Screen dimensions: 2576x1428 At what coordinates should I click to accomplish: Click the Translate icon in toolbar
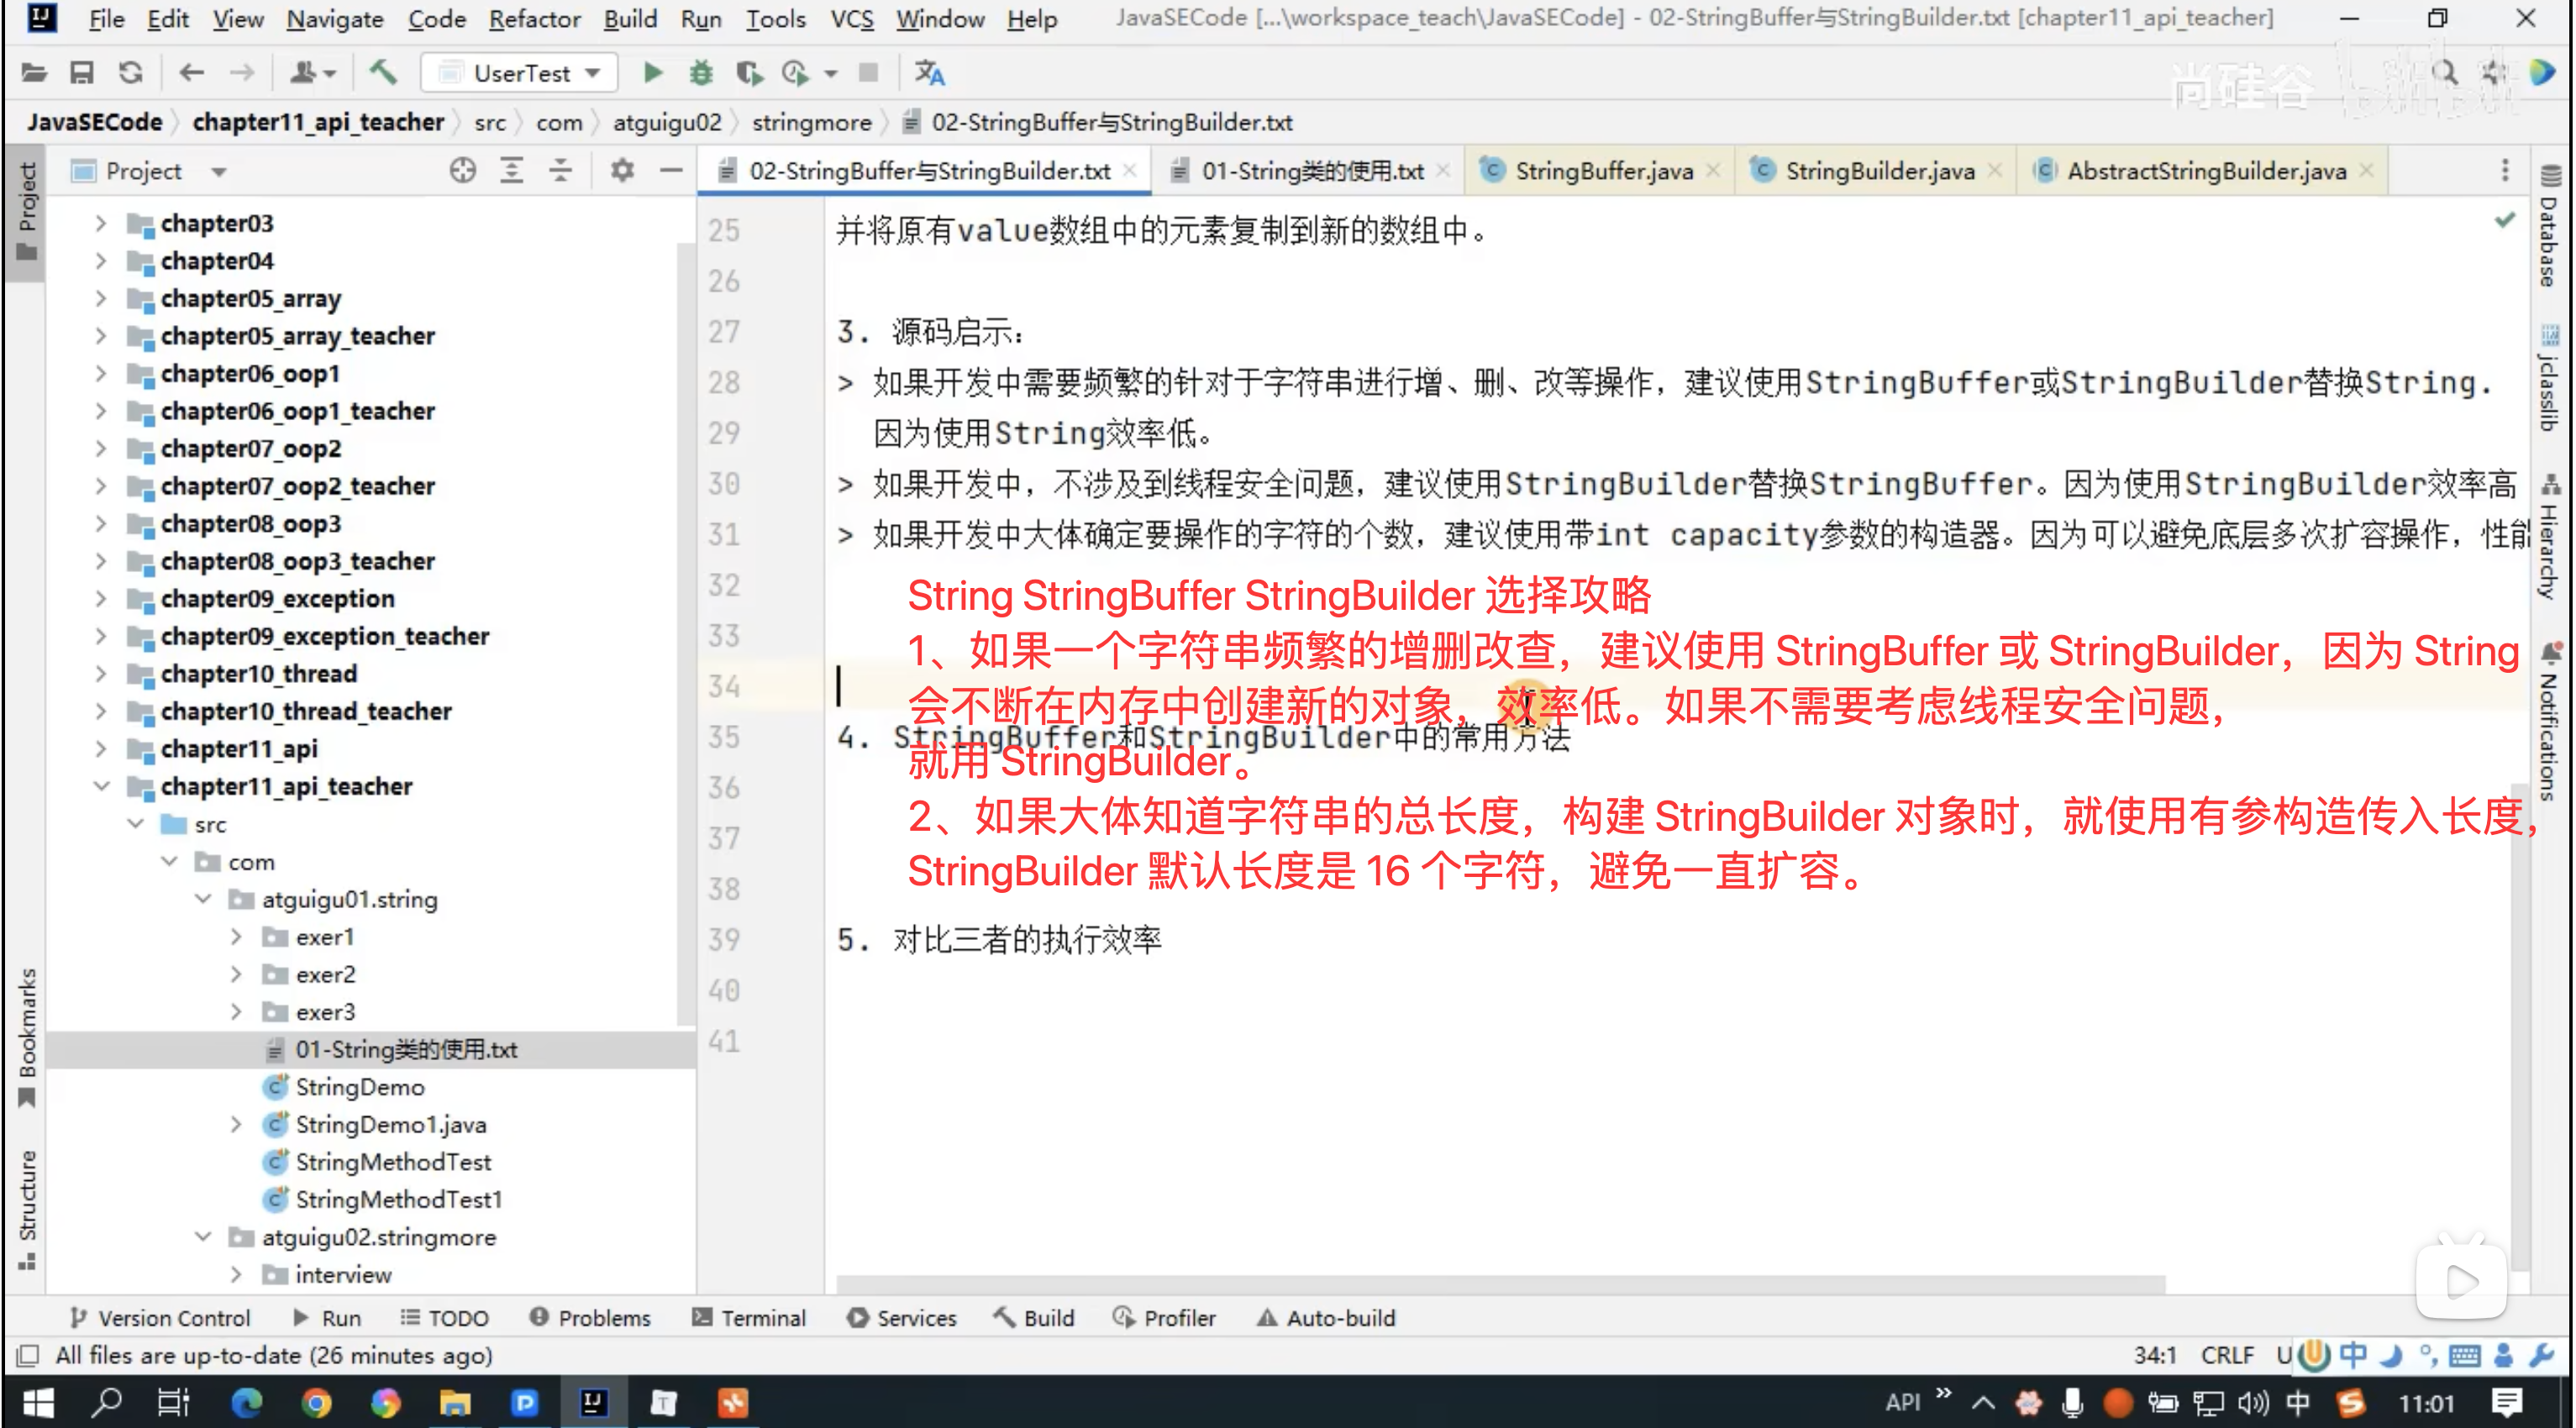929,72
